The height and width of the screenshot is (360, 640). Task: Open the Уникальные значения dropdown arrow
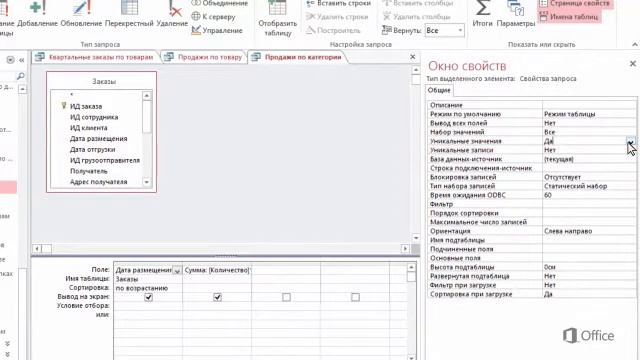click(631, 141)
